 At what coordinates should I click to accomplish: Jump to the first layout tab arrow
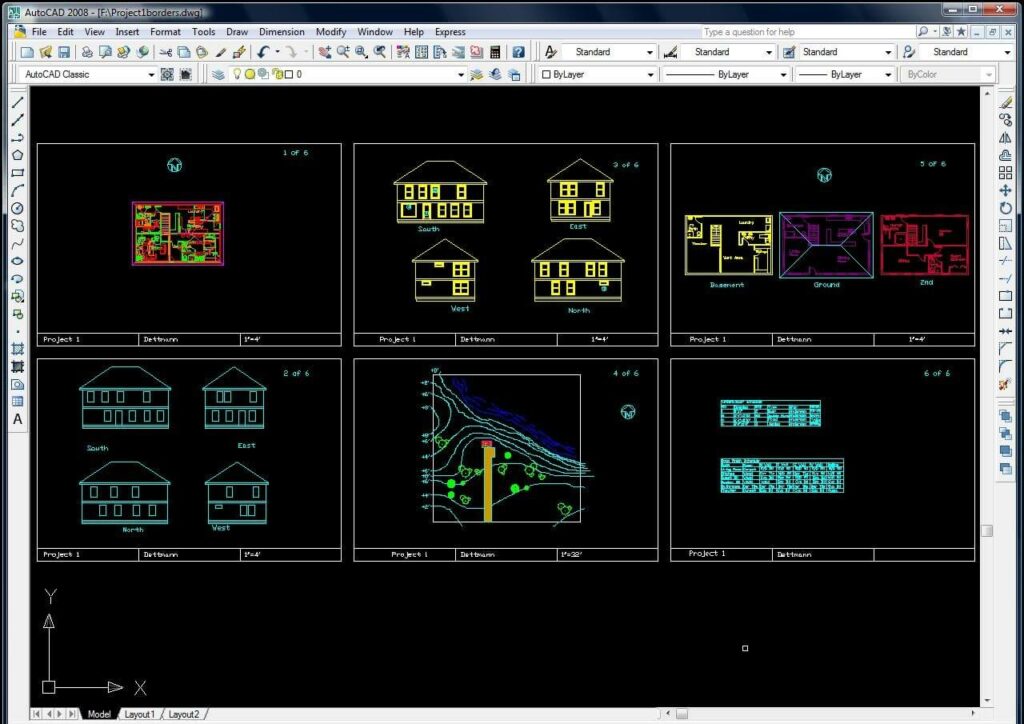coord(37,714)
